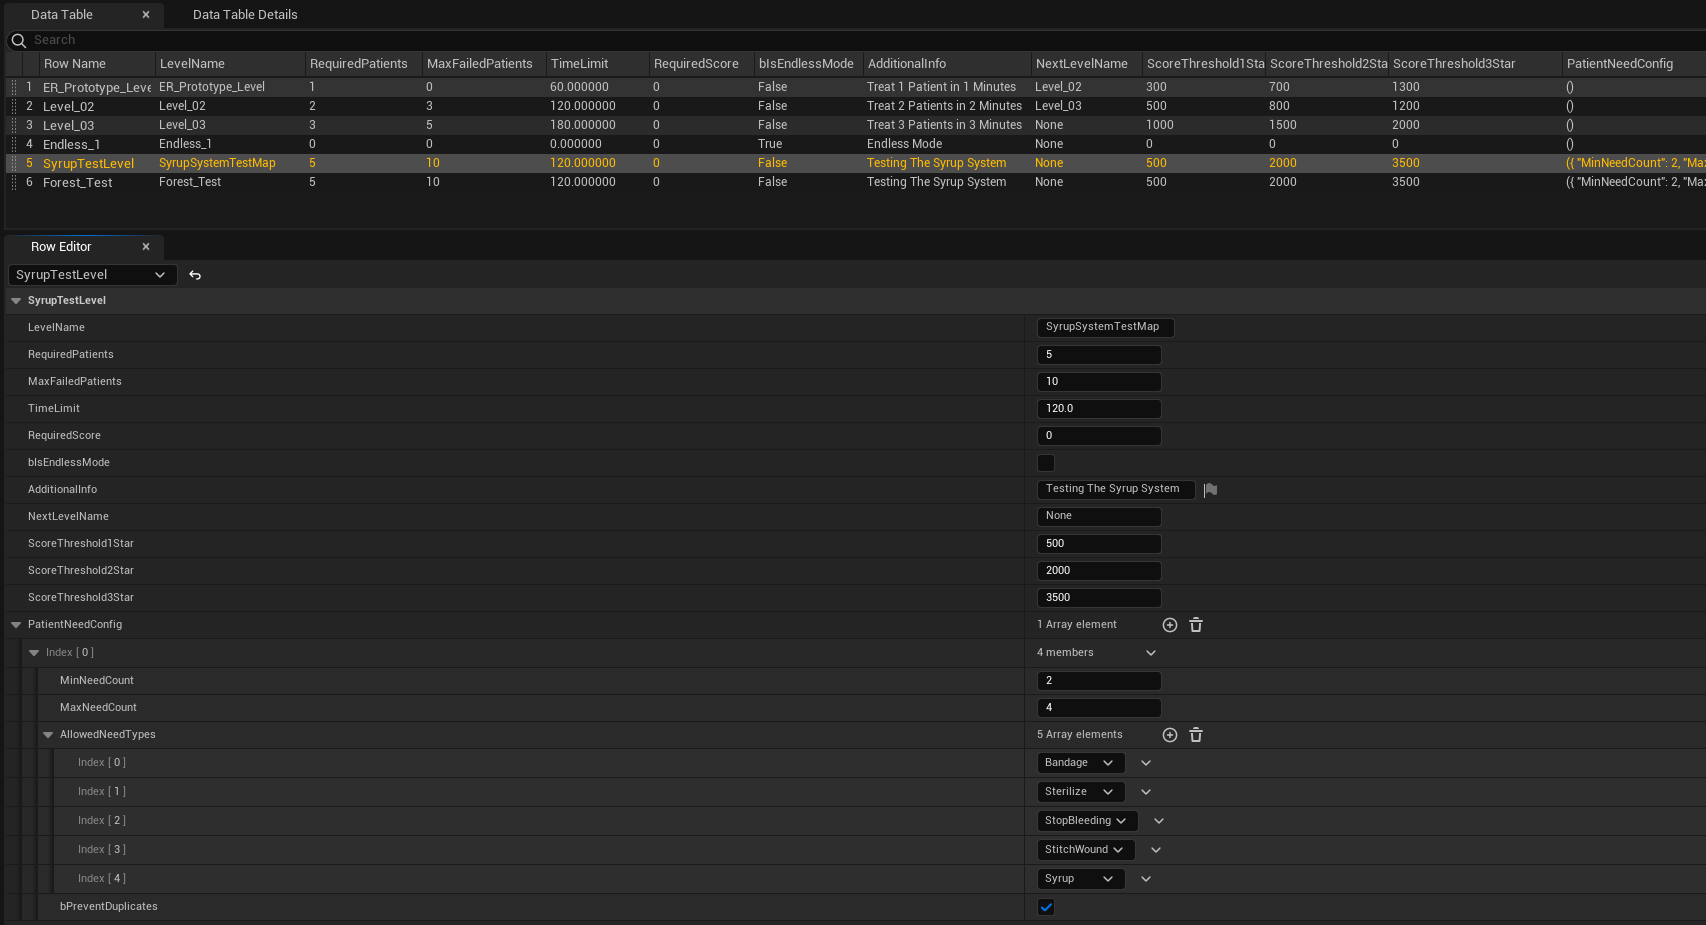The image size is (1706, 925).
Task: Collapse the PatientNeedConfig array
Action: tap(16, 625)
